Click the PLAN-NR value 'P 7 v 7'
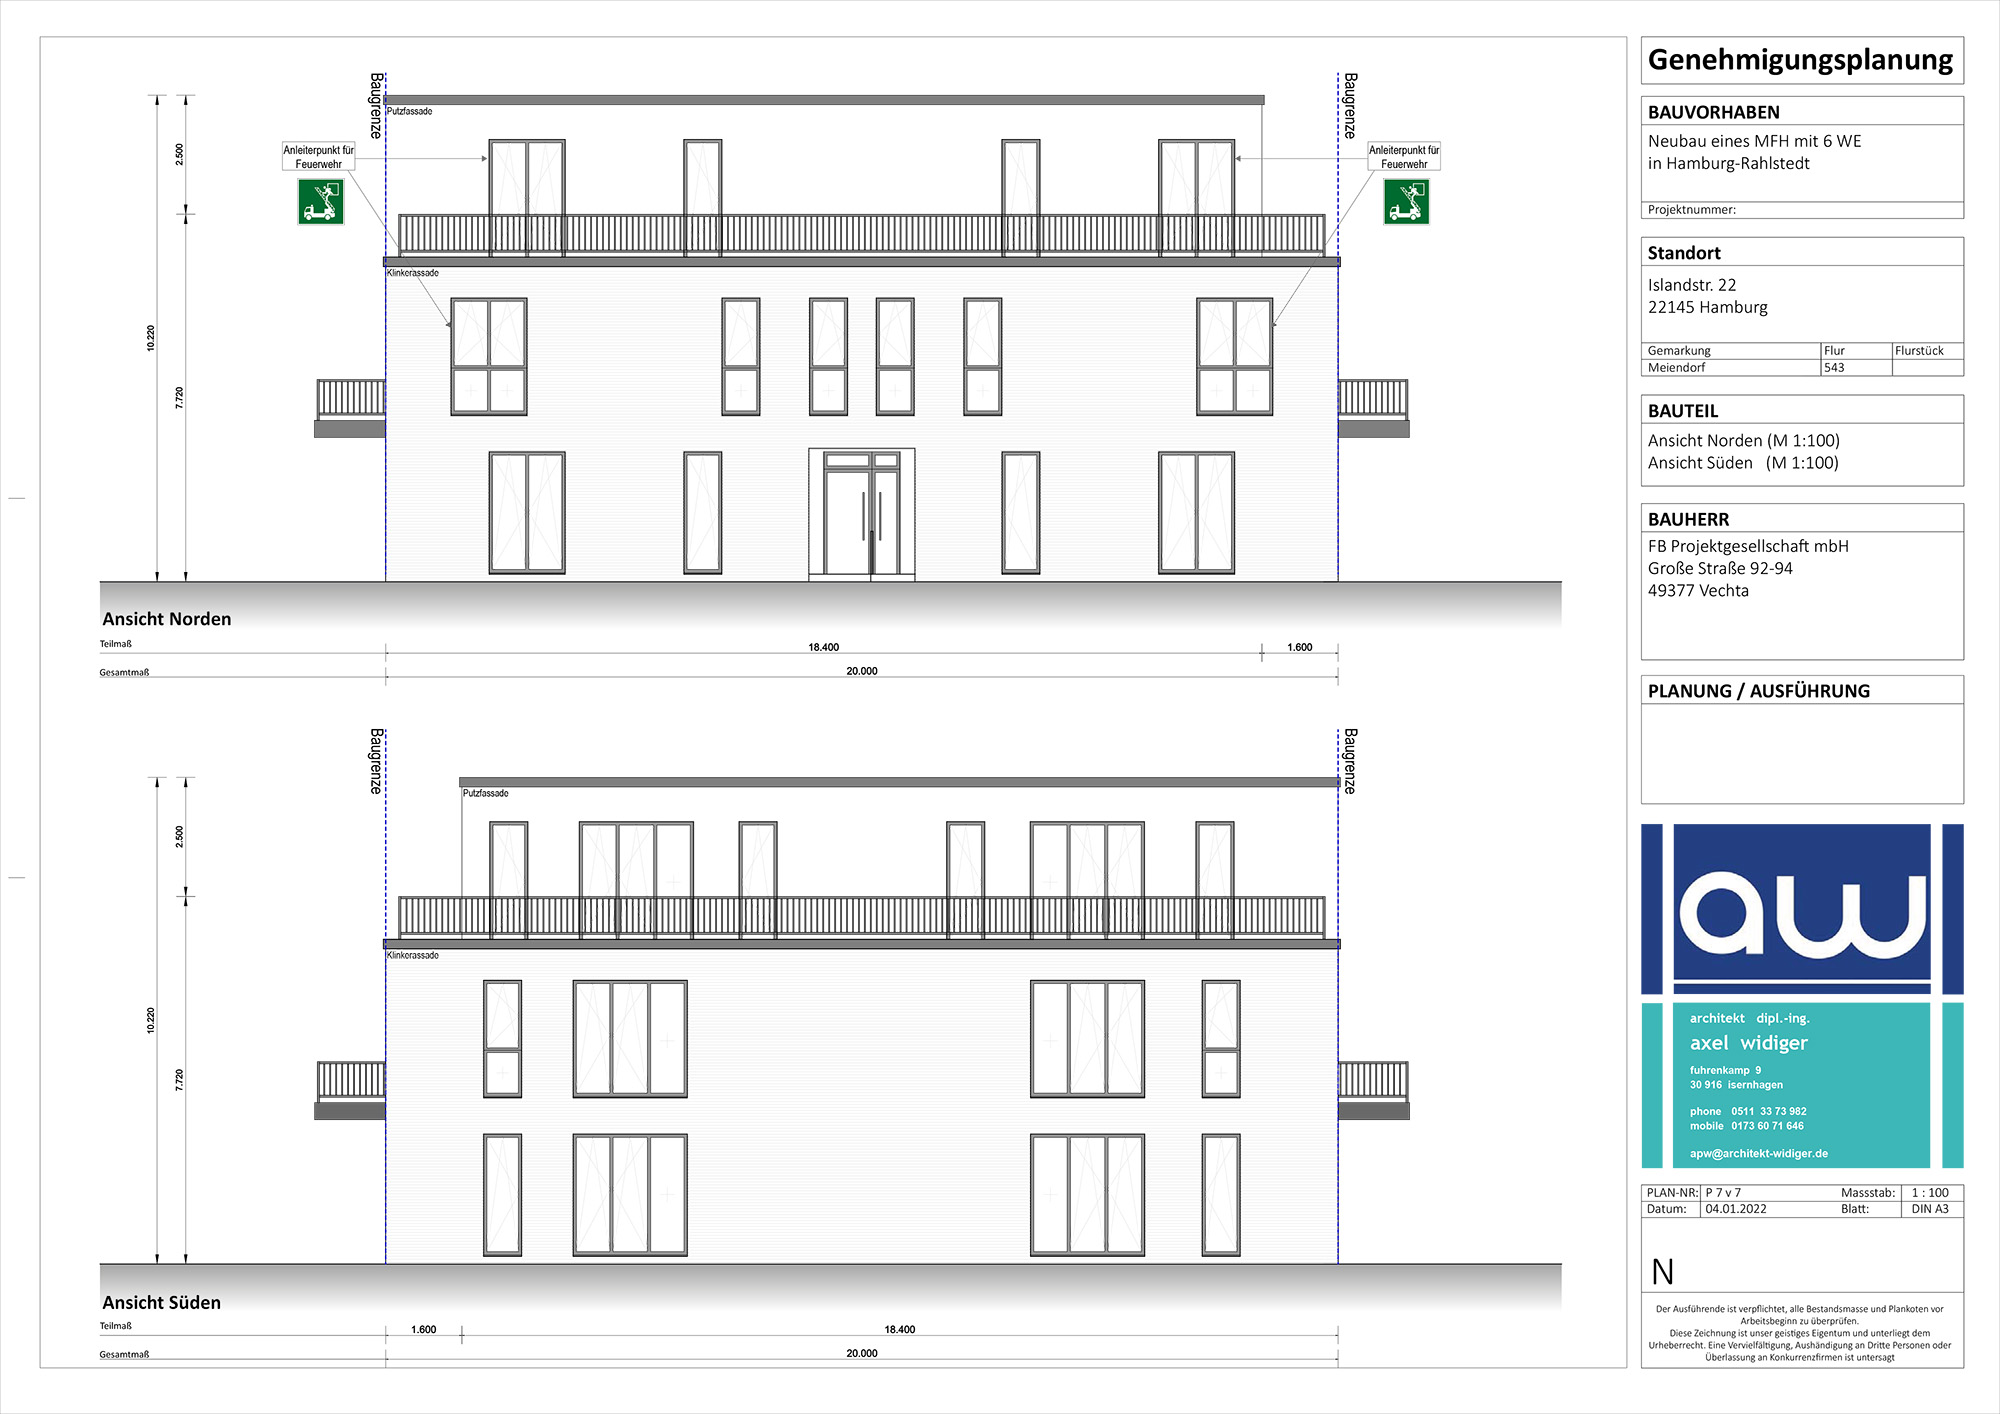2000x1414 pixels. (1723, 1193)
